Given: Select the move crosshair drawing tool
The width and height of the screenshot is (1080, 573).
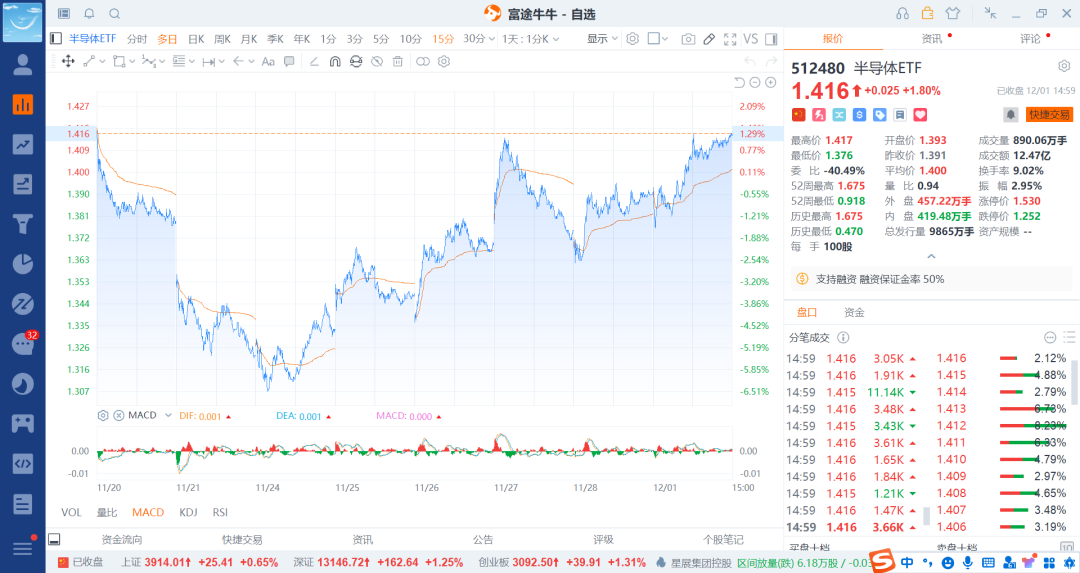Looking at the screenshot, I should [68, 61].
